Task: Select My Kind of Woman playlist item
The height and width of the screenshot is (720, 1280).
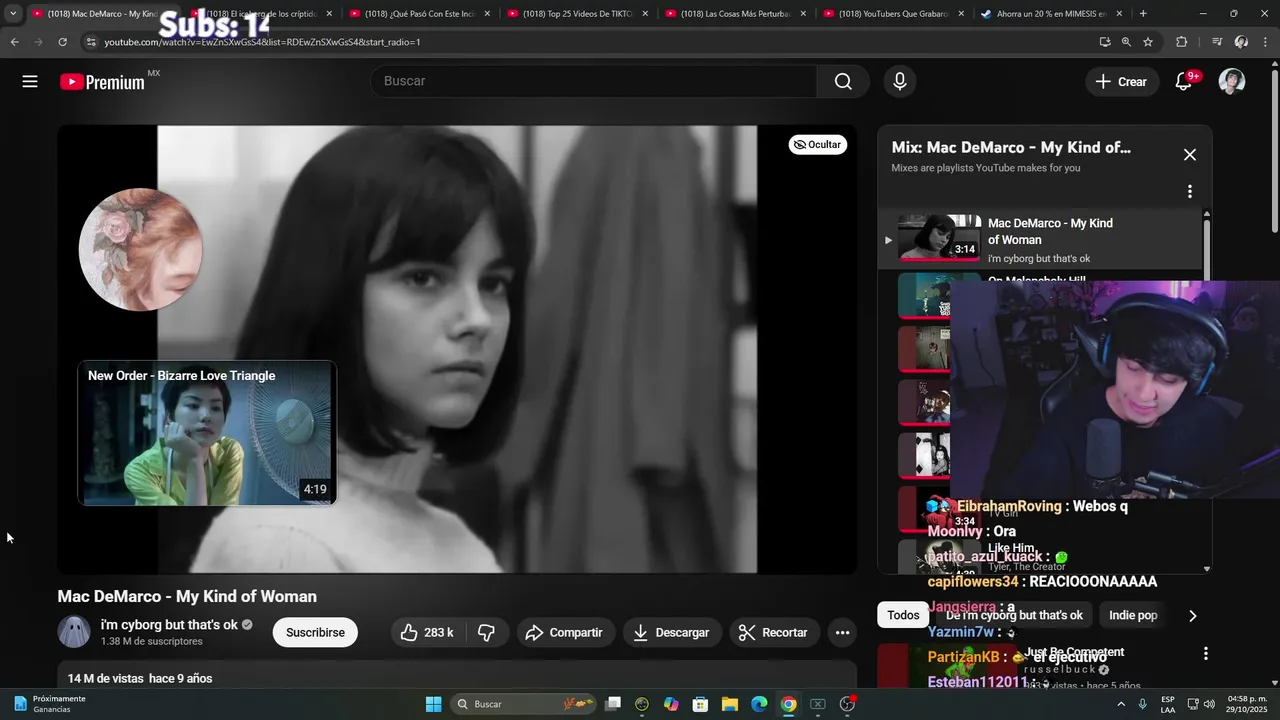Action: point(1040,240)
